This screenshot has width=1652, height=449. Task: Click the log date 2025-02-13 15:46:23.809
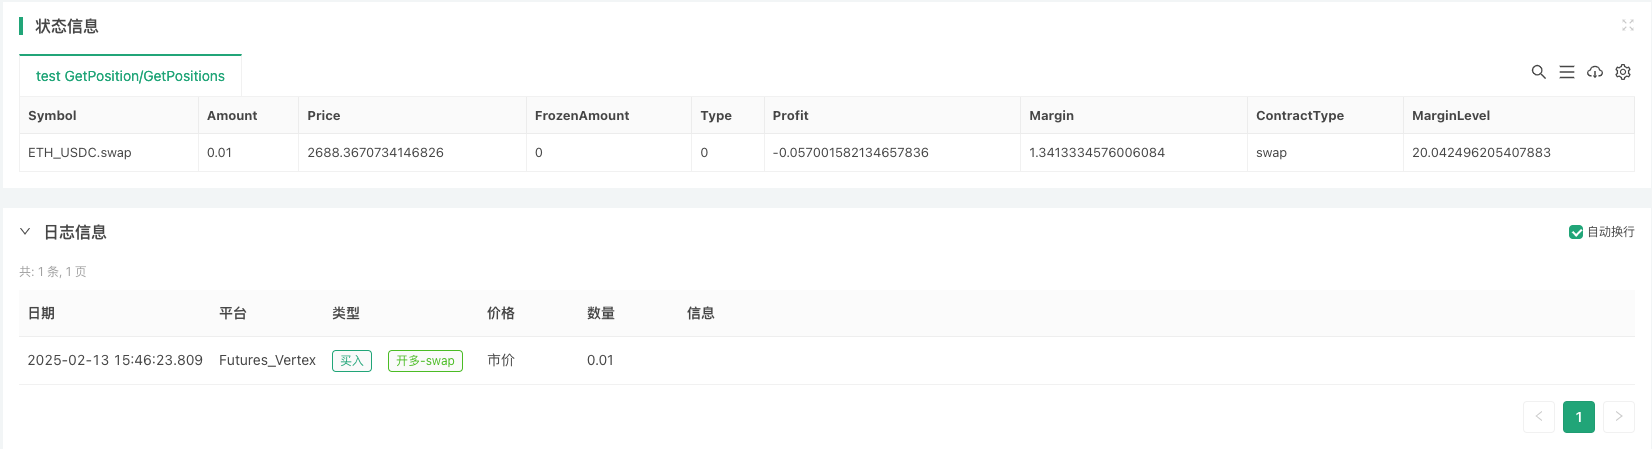pos(115,361)
